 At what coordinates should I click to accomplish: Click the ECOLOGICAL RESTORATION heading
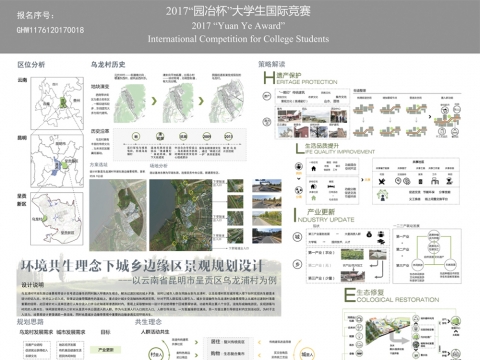398,300
